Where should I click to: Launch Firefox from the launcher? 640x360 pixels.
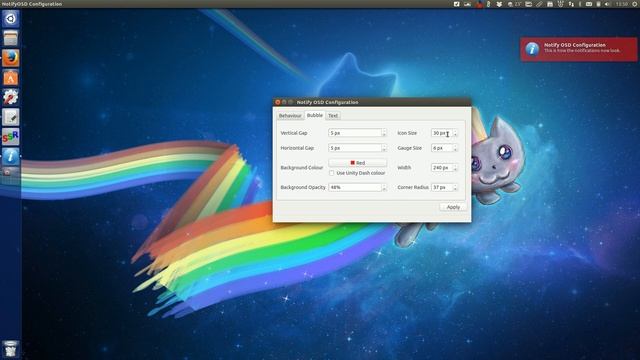pyautogui.click(x=11, y=58)
